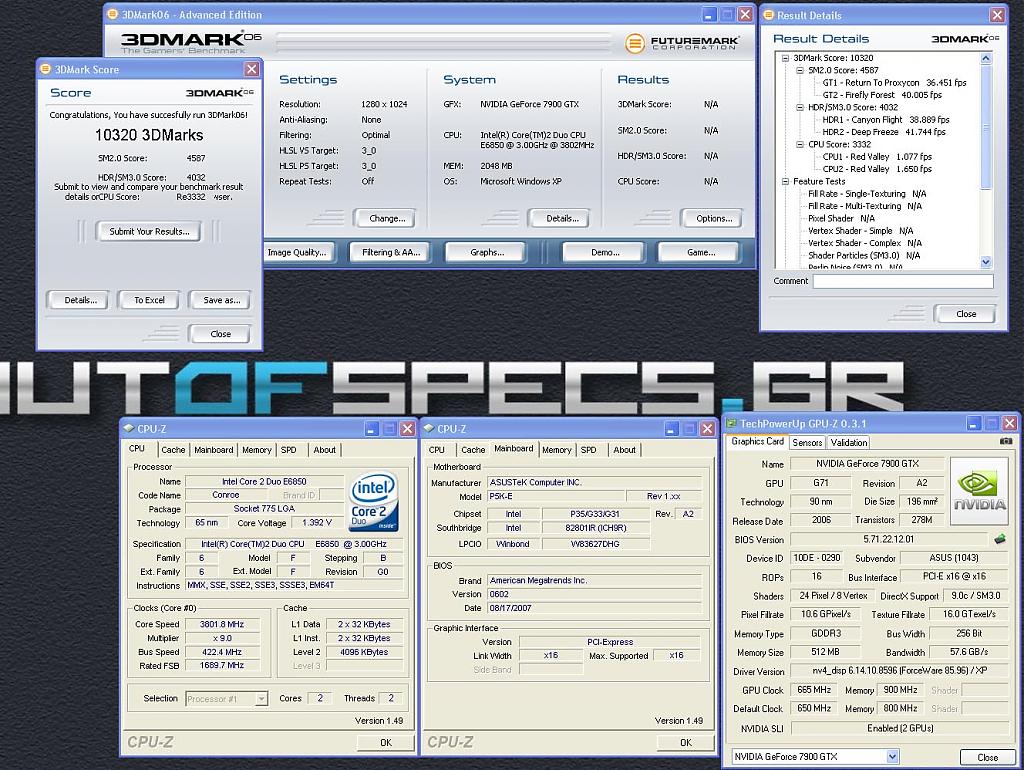
Task: Click OK in the Processor CPU-Z window
Action: pyautogui.click(x=386, y=743)
